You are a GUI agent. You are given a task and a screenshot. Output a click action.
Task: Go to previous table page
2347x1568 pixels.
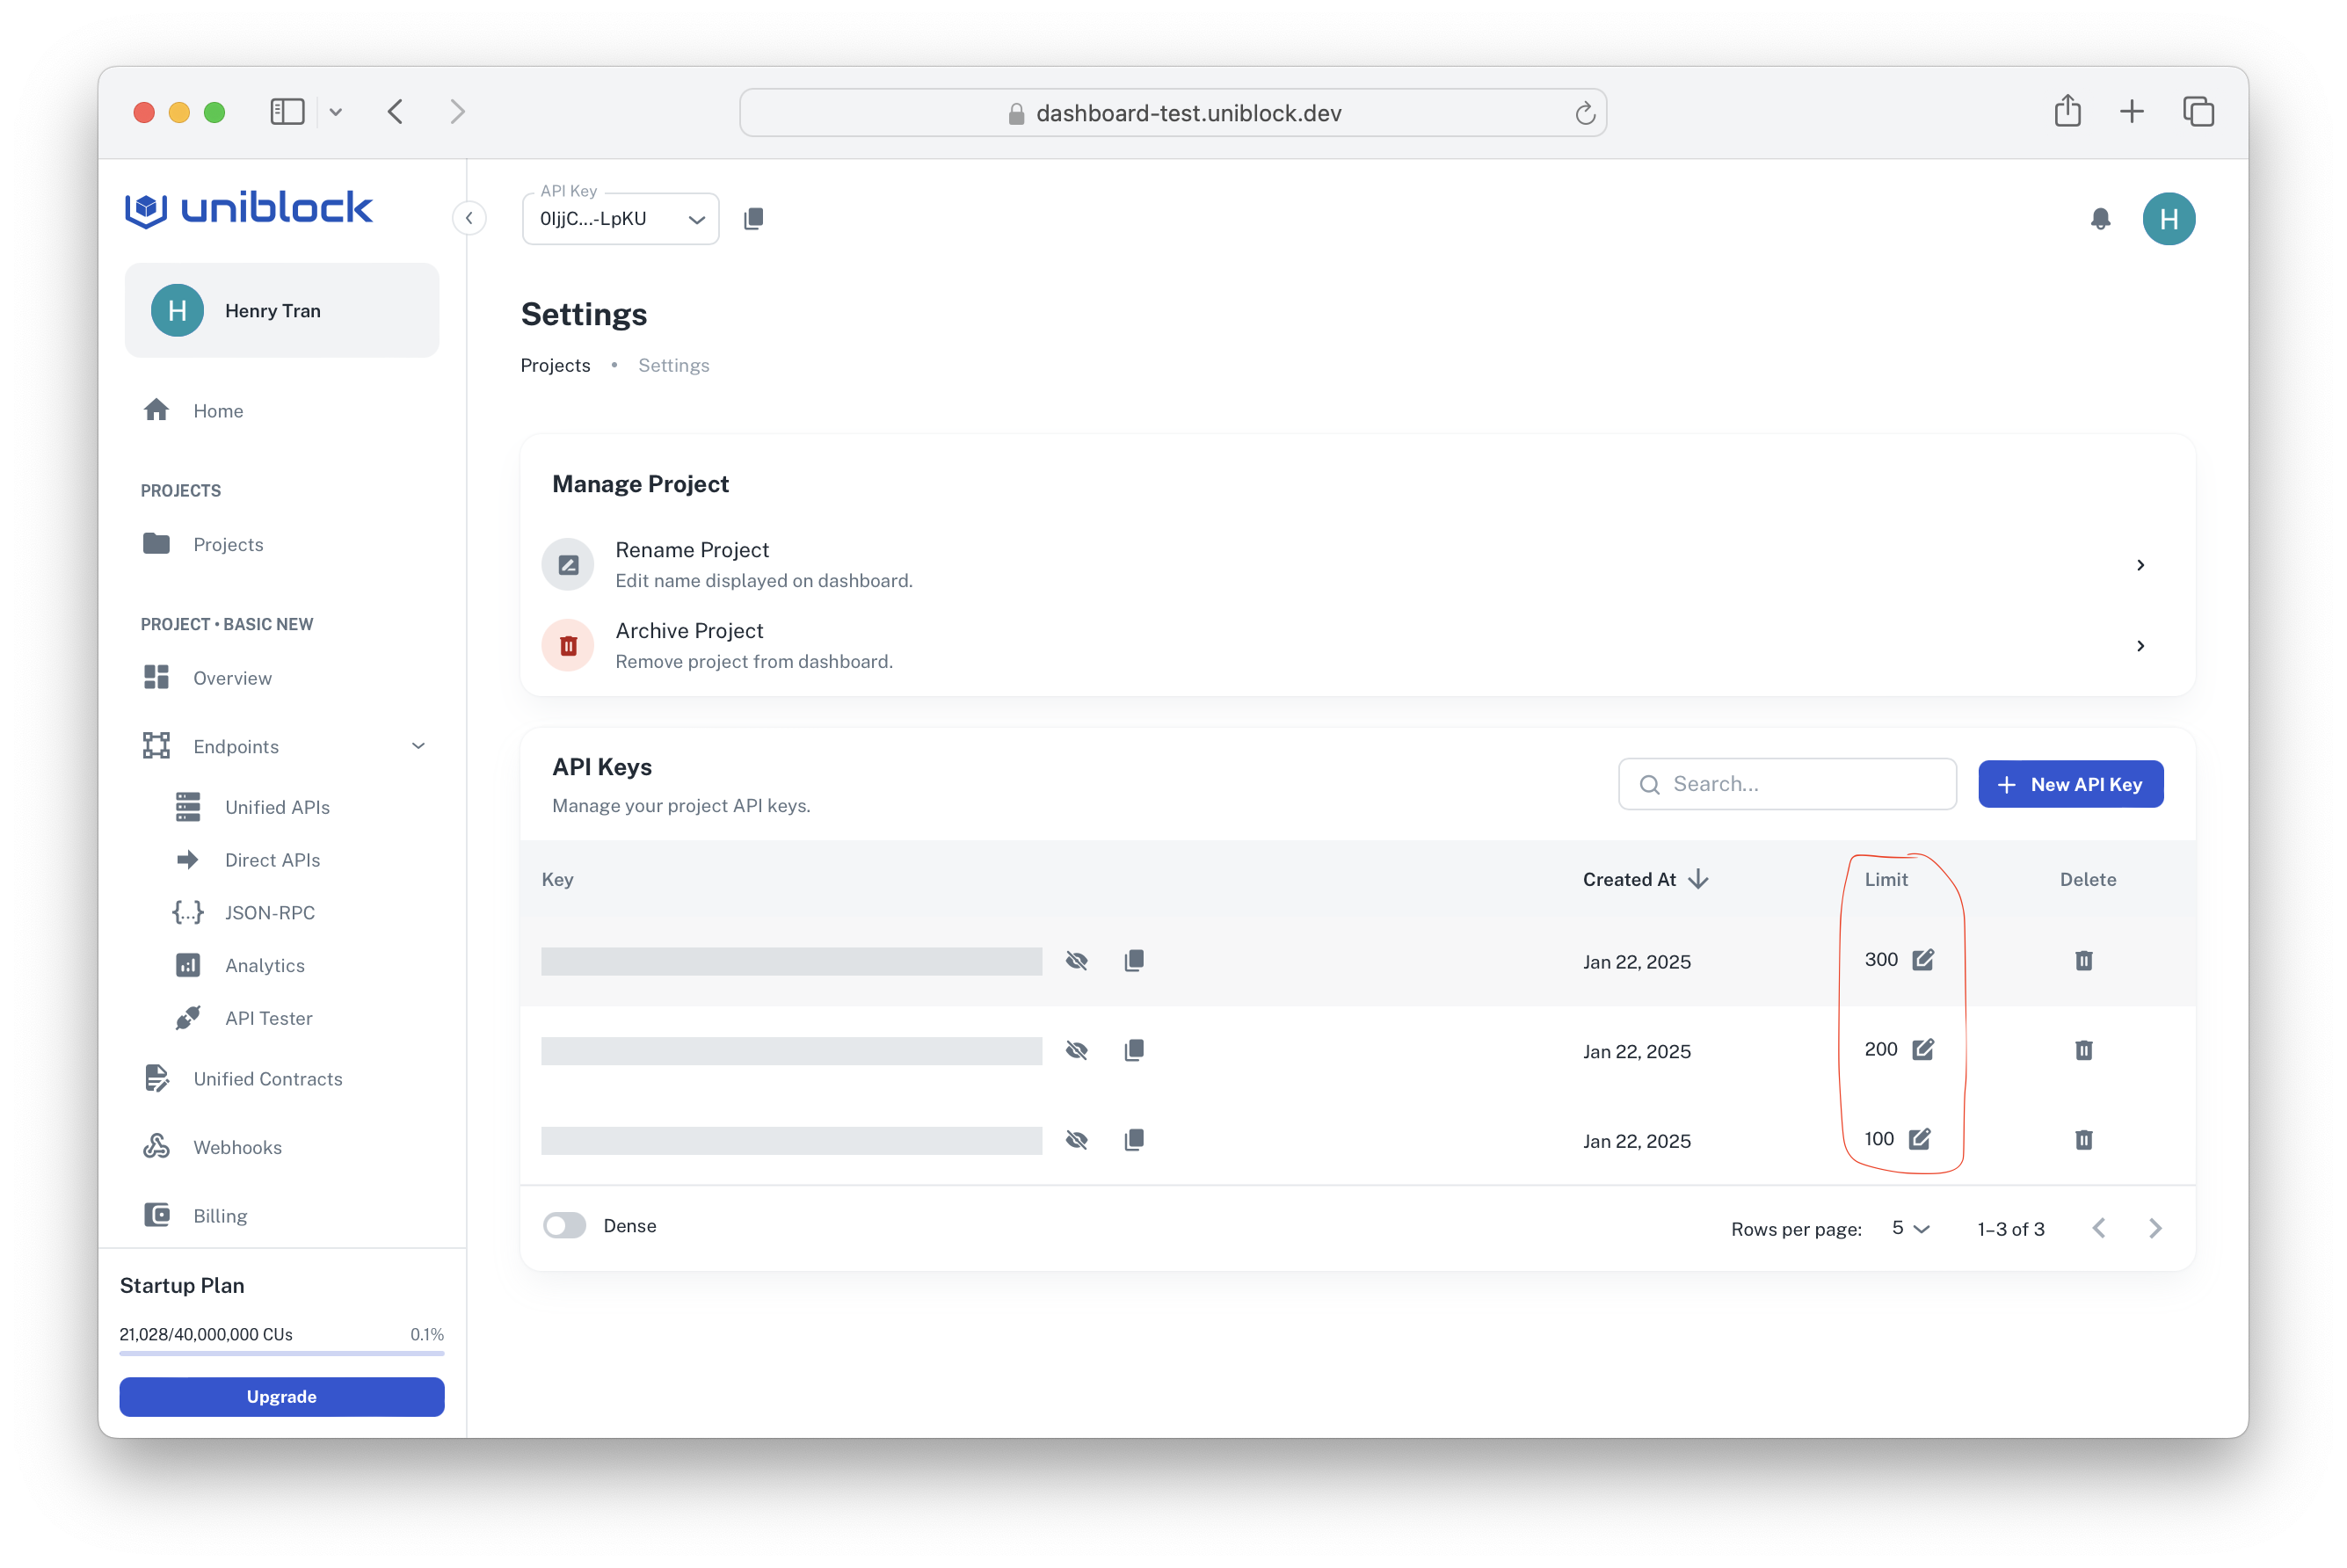(x=2098, y=1228)
